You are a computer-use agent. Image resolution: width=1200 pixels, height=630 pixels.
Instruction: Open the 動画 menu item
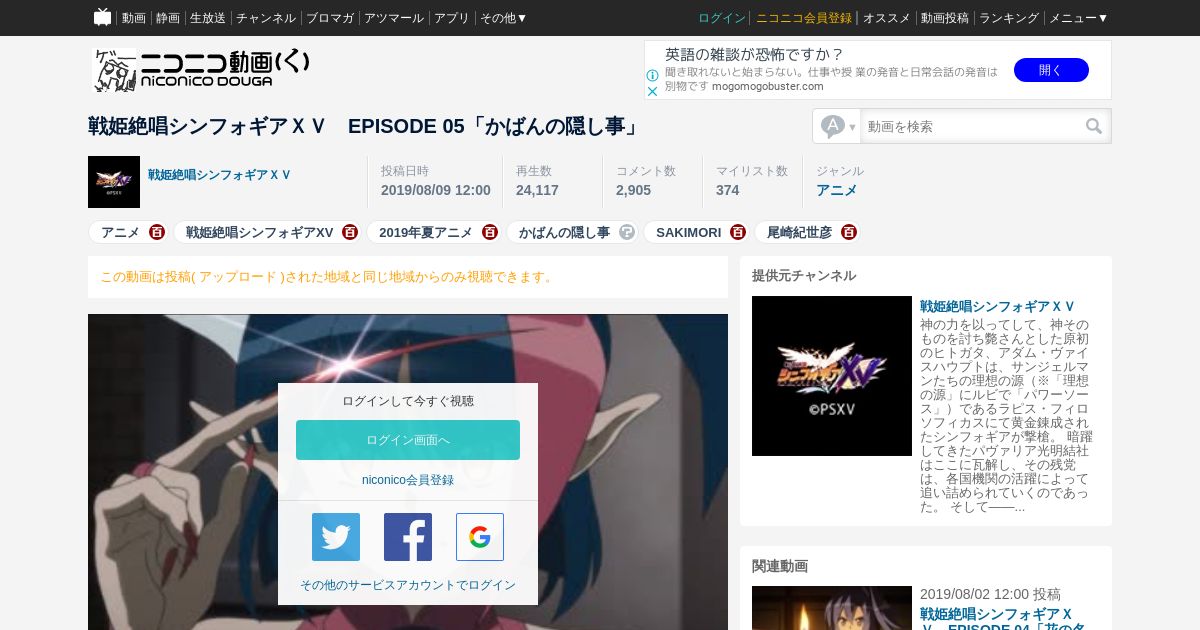coord(134,18)
